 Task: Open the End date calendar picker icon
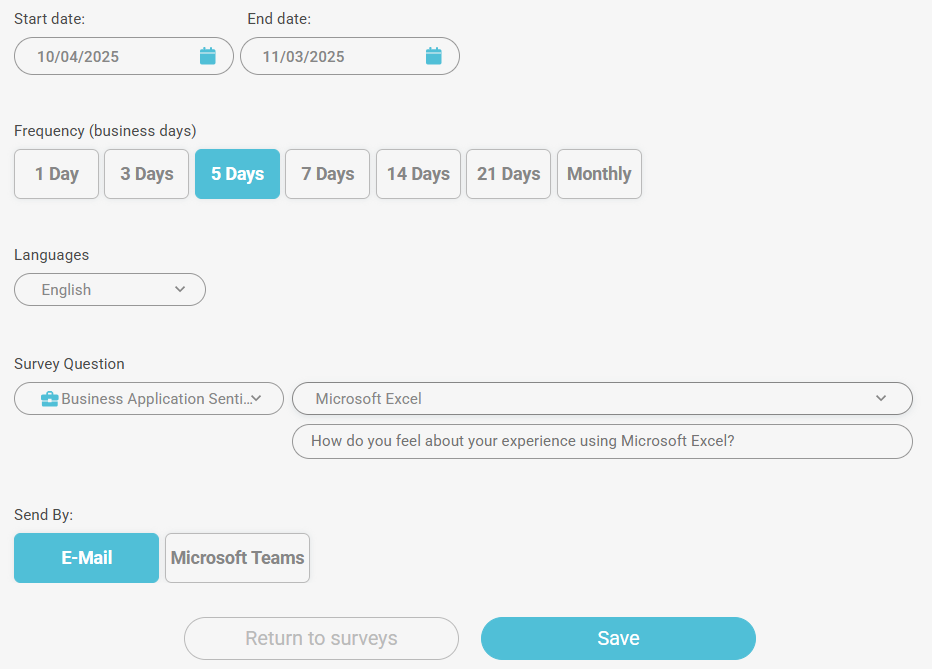[x=434, y=56]
